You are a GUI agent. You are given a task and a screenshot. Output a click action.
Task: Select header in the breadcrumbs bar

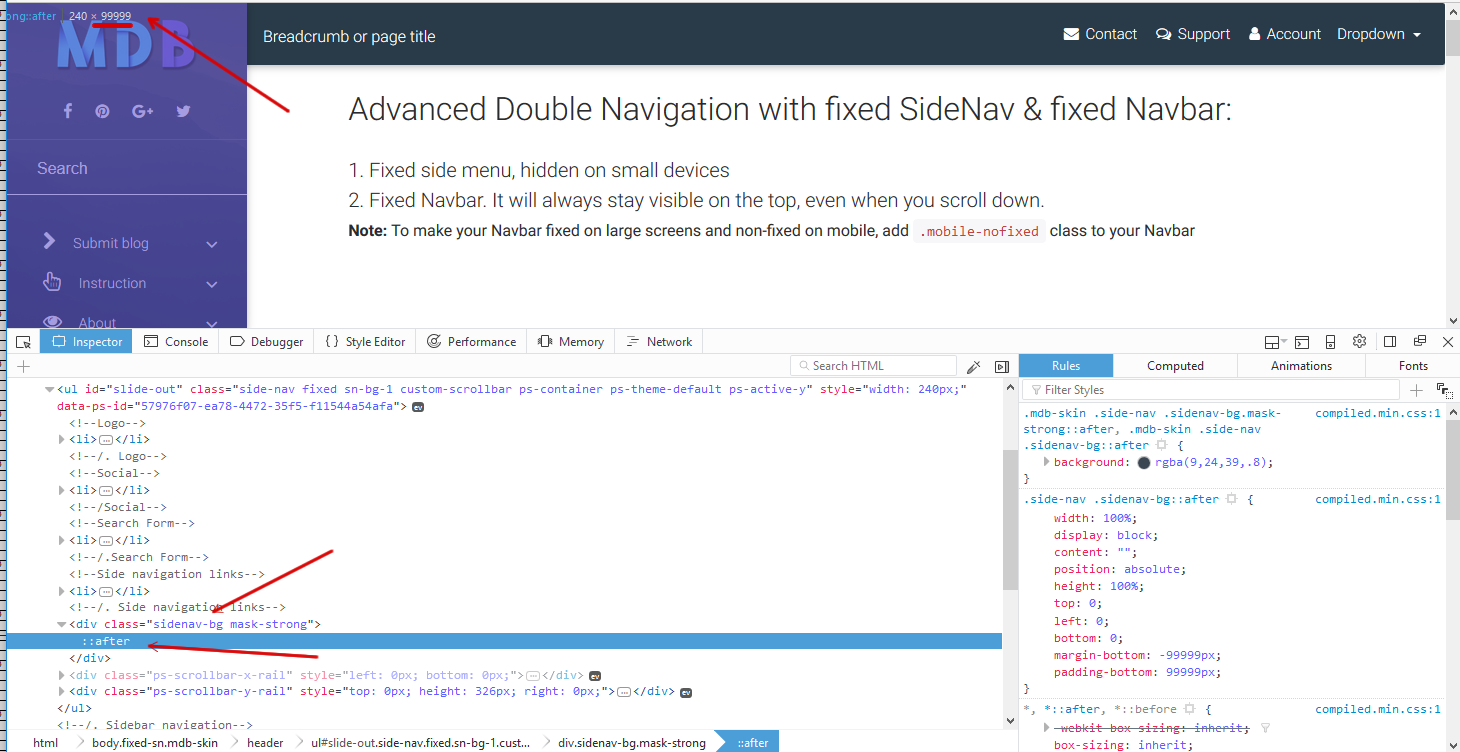pyautogui.click(x=265, y=743)
